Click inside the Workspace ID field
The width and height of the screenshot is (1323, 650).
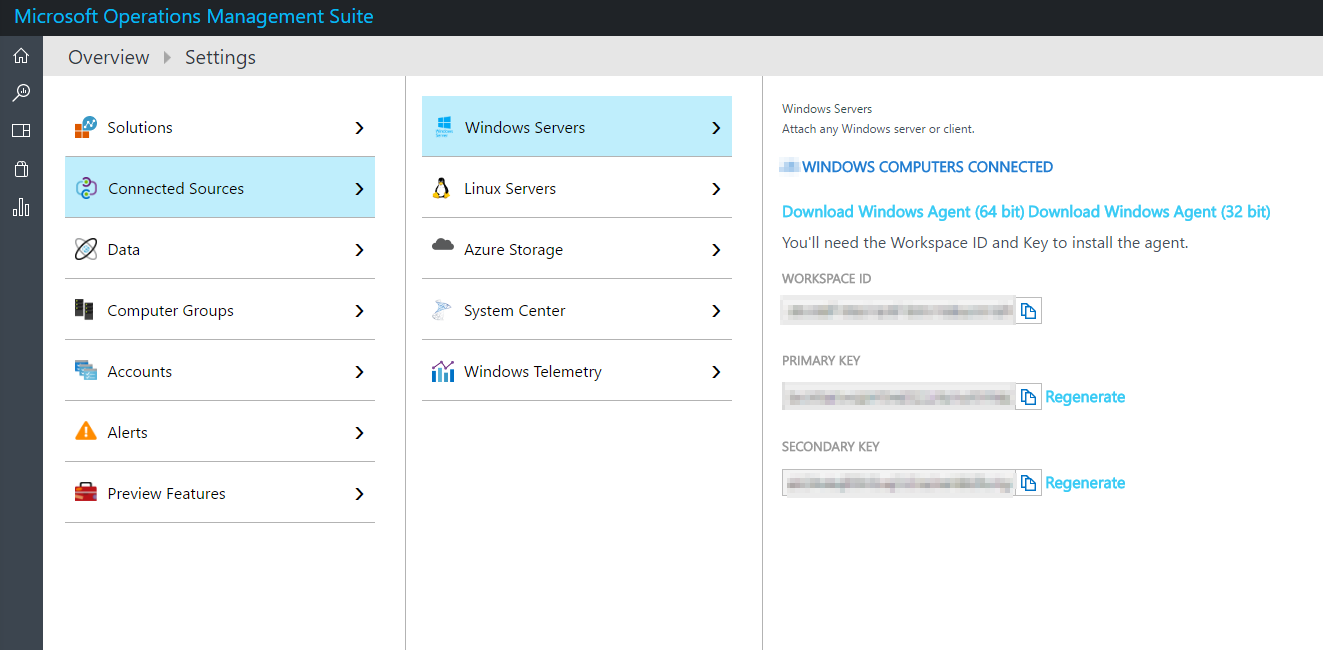[900, 310]
